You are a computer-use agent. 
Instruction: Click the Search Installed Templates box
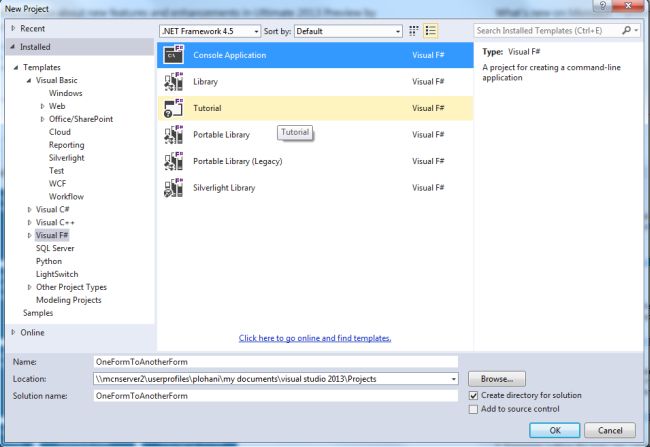[547, 30]
